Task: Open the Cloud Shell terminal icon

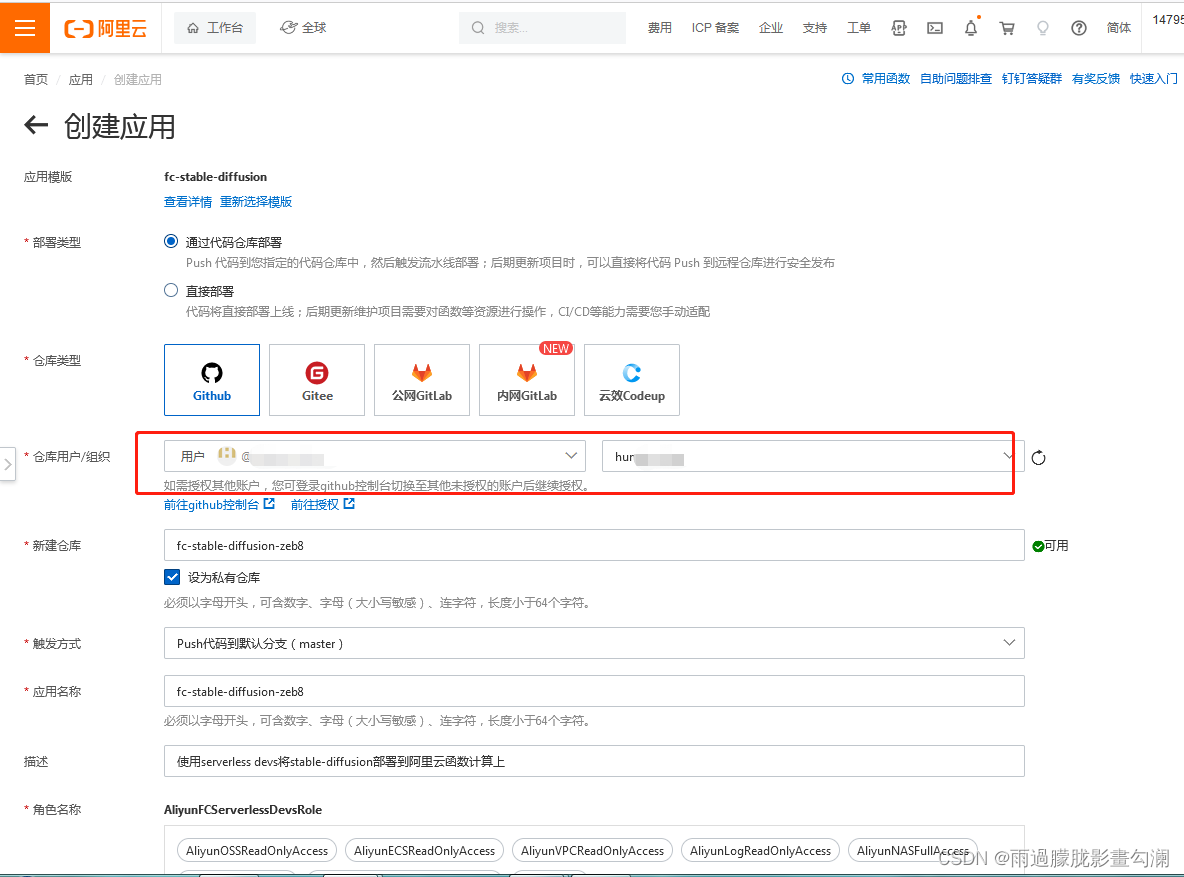Action: pyautogui.click(x=935, y=28)
